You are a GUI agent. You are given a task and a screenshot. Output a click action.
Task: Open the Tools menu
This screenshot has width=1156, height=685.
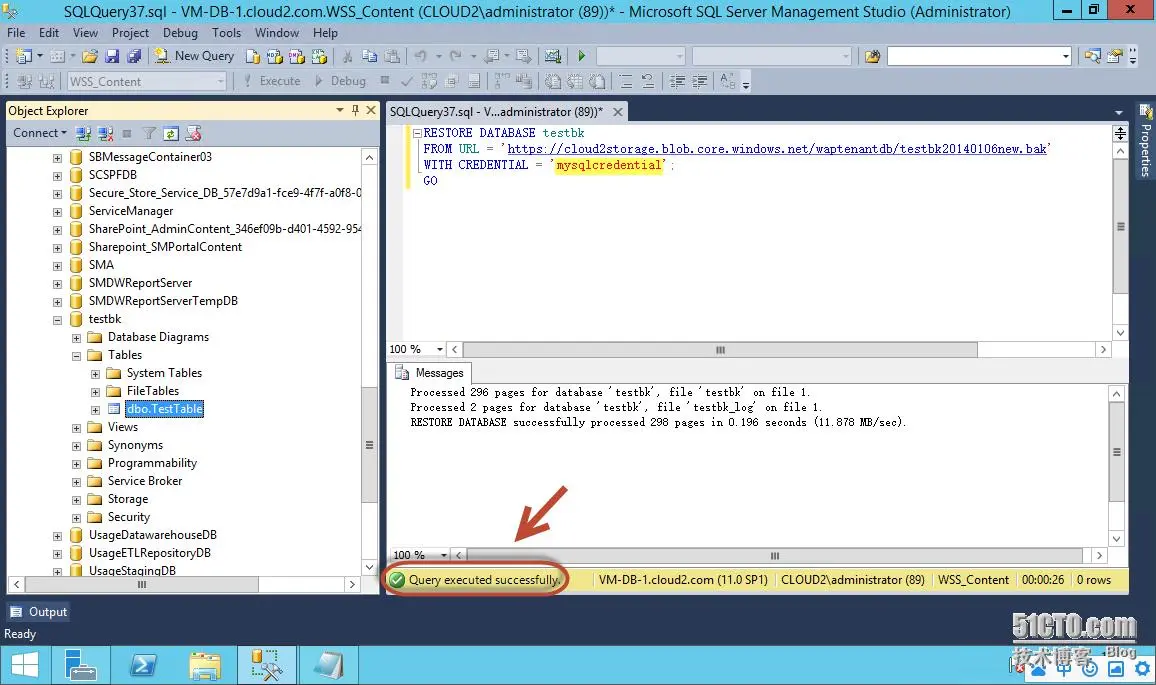point(226,32)
